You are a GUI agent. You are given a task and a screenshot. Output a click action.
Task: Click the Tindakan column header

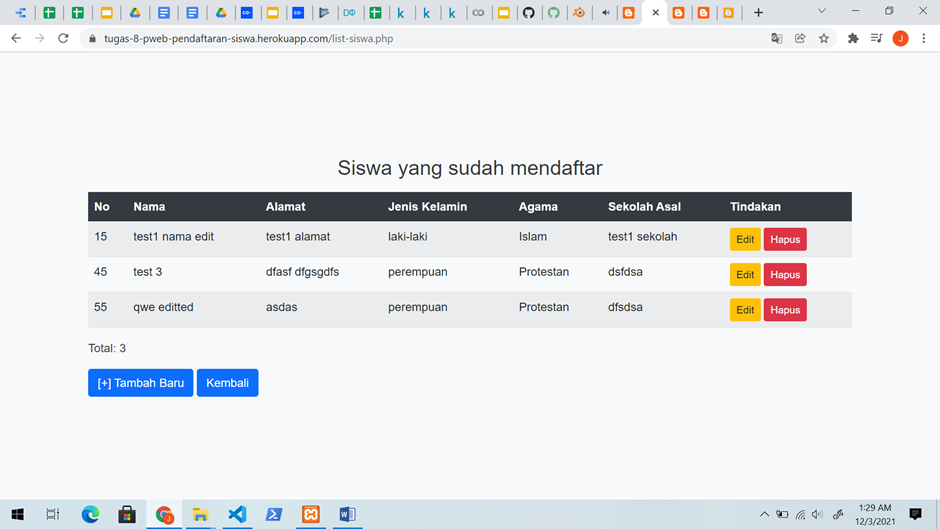pyautogui.click(x=755, y=207)
